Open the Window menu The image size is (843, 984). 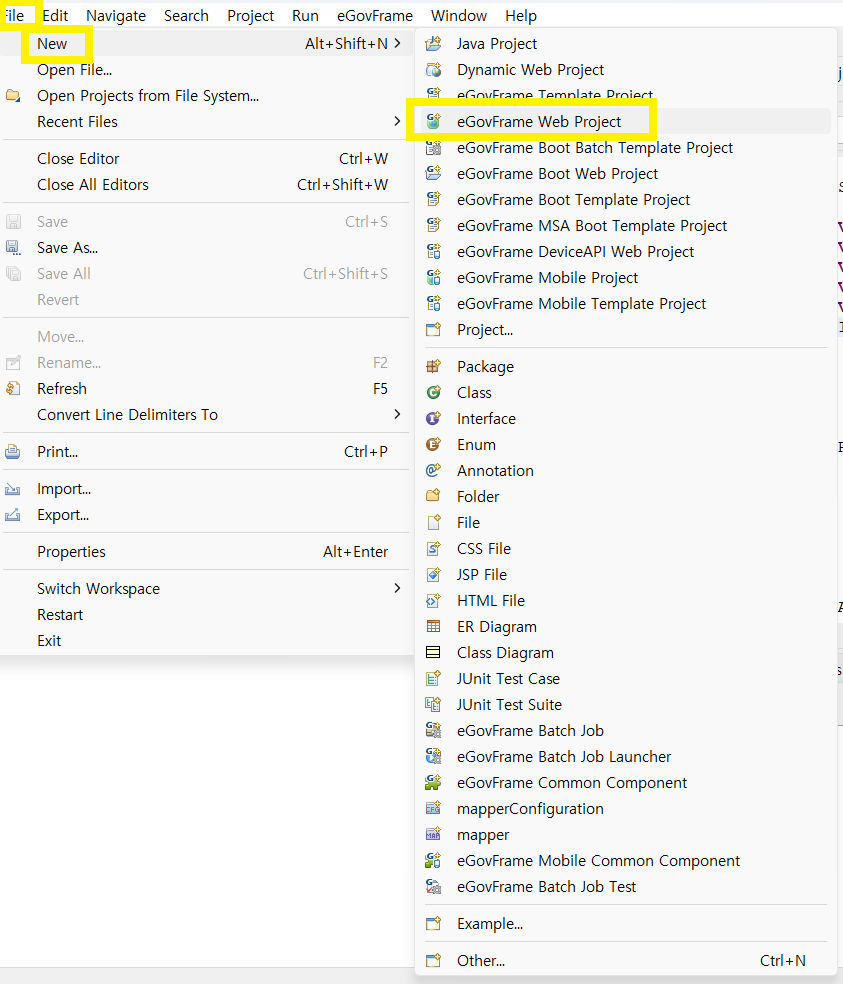tap(459, 16)
